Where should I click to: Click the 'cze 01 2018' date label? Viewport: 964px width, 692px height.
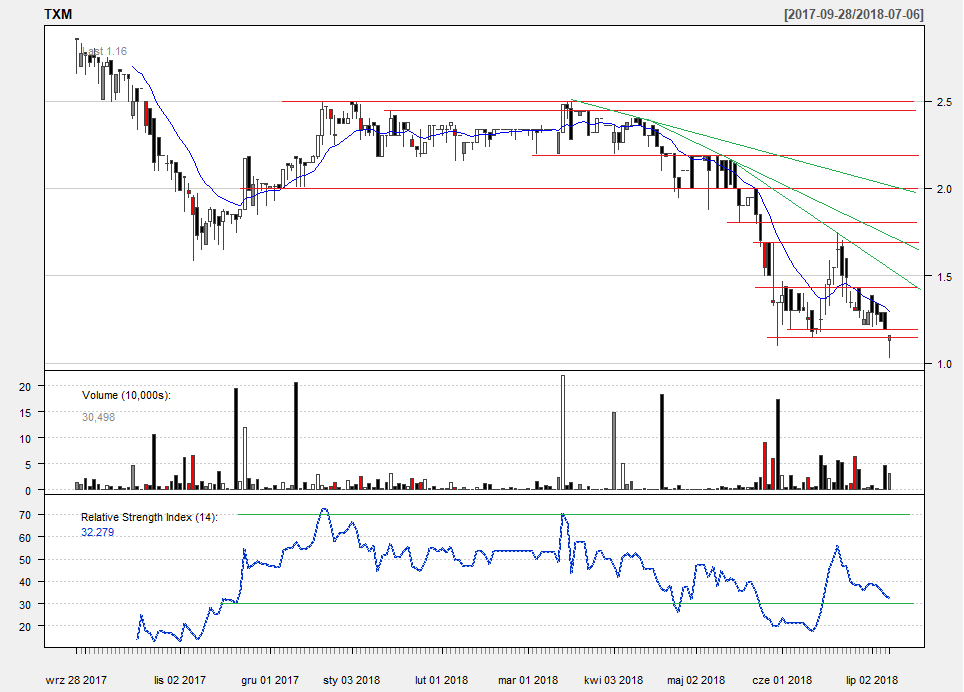(782, 680)
